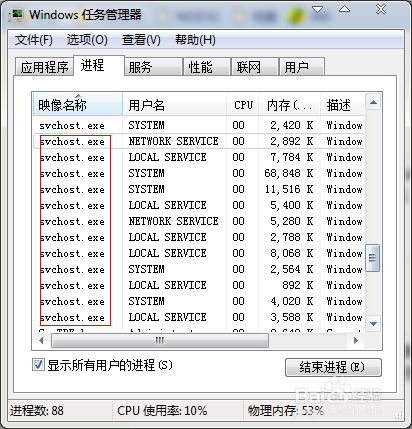The width and height of the screenshot is (412, 429).
Task: Close the Task Manager window
Action: pyautogui.click(x=381, y=9)
